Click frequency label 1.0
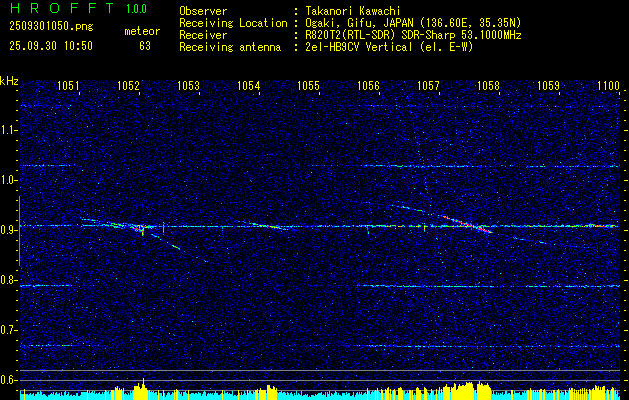 (x=7, y=181)
